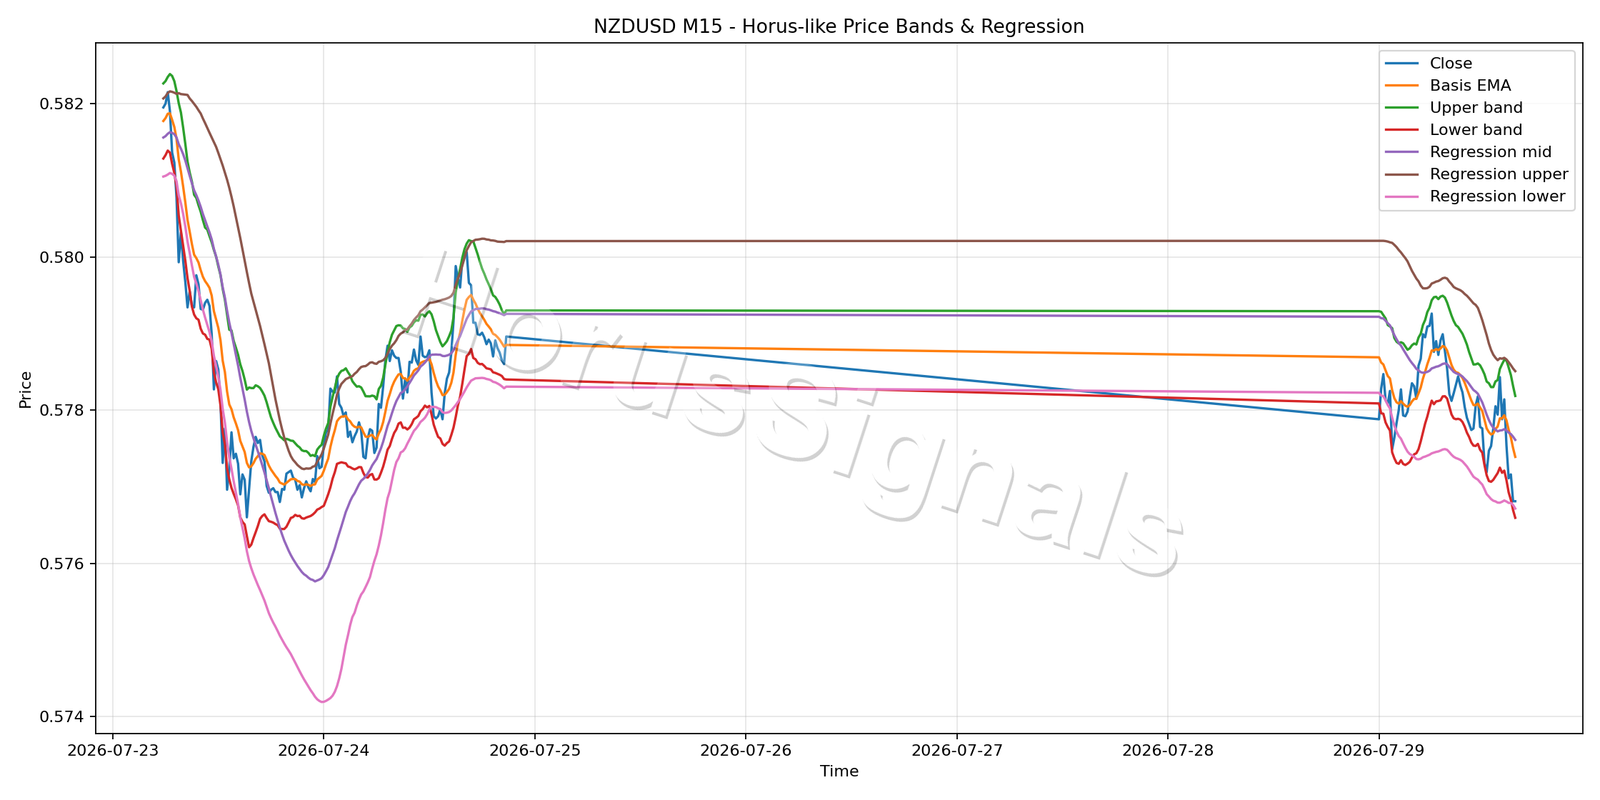Viewport: 1600px width, 800px height.
Task: Click the x-axis date 2026-07-23
Action: pos(112,749)
